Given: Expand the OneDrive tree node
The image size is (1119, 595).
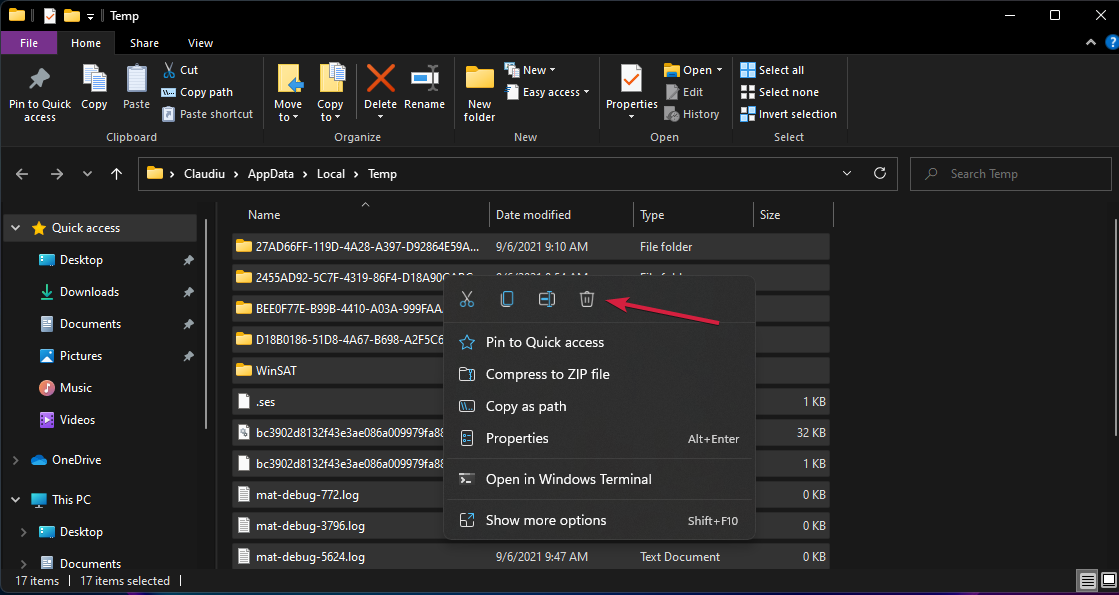Looking at the screenshot, I should (16, 460).
